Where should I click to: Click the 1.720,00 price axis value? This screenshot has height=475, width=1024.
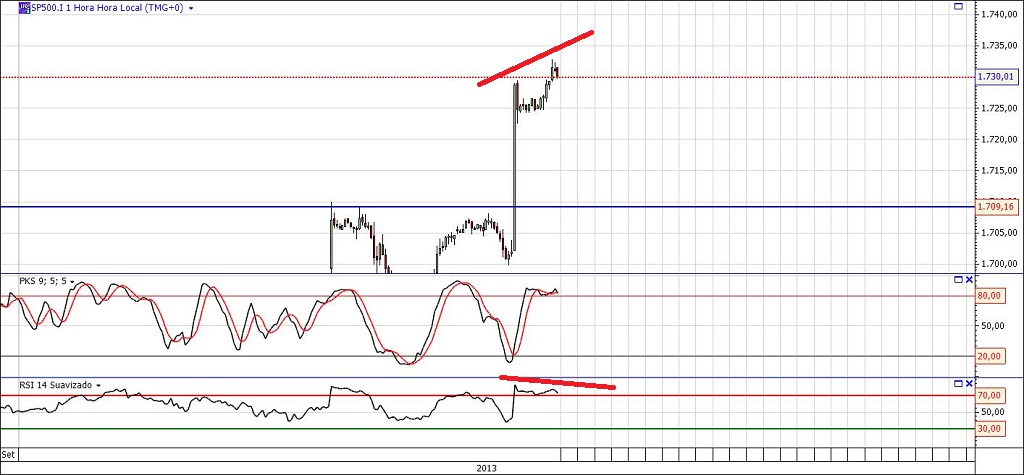(x=998, y=140)
